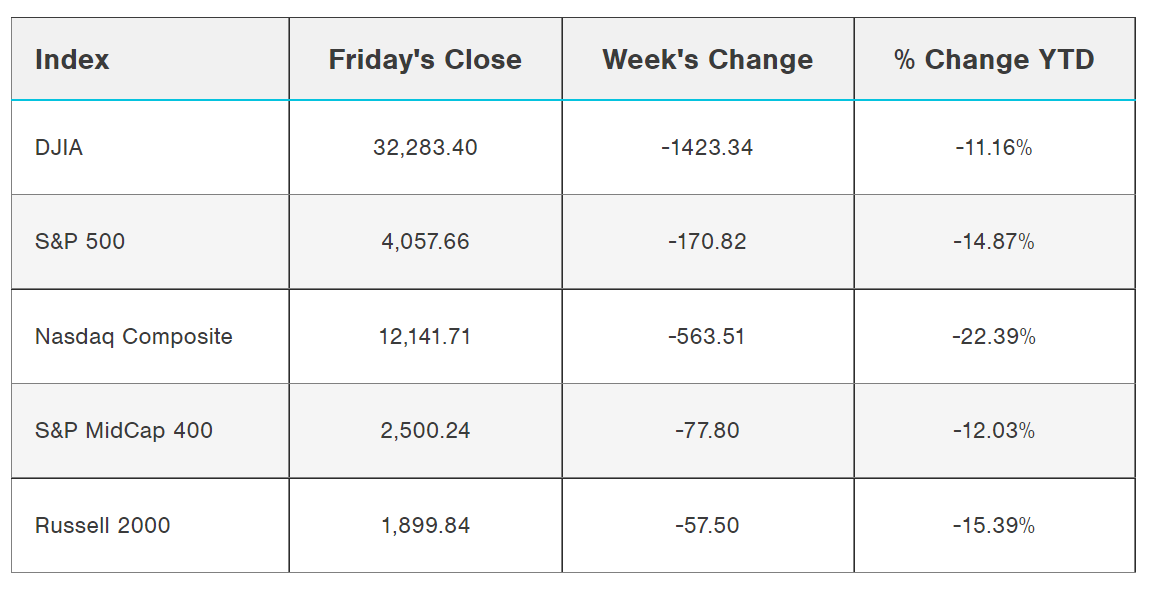Viewport: 1167px width, 595px height.
Task: Click the Week's Change column header
Action: pos(707,60)
